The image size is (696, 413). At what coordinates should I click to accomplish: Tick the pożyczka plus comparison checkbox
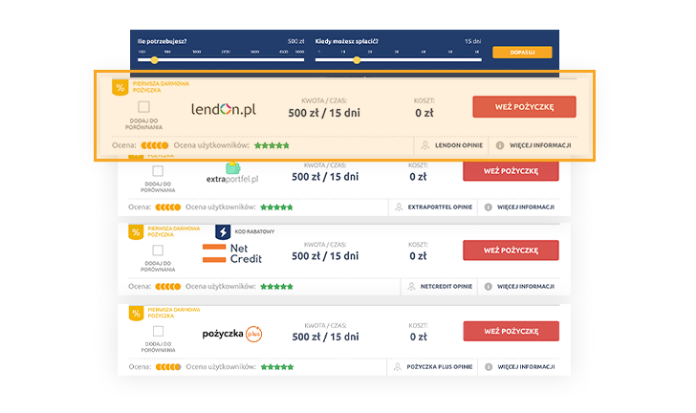pos(158,331)
